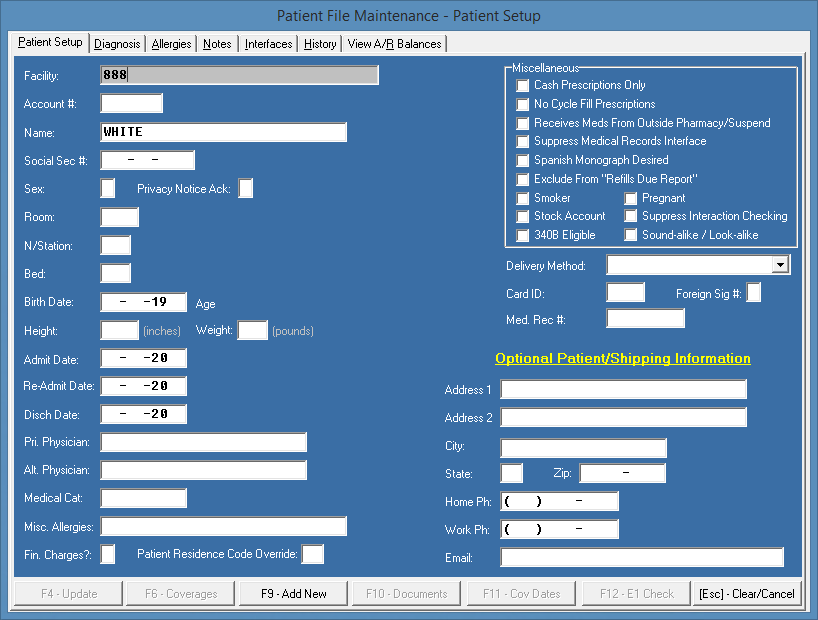The image size is (818, 620).
Task: Click the Birth Date field
Action: pyautogui.click(x=143, y=302)
